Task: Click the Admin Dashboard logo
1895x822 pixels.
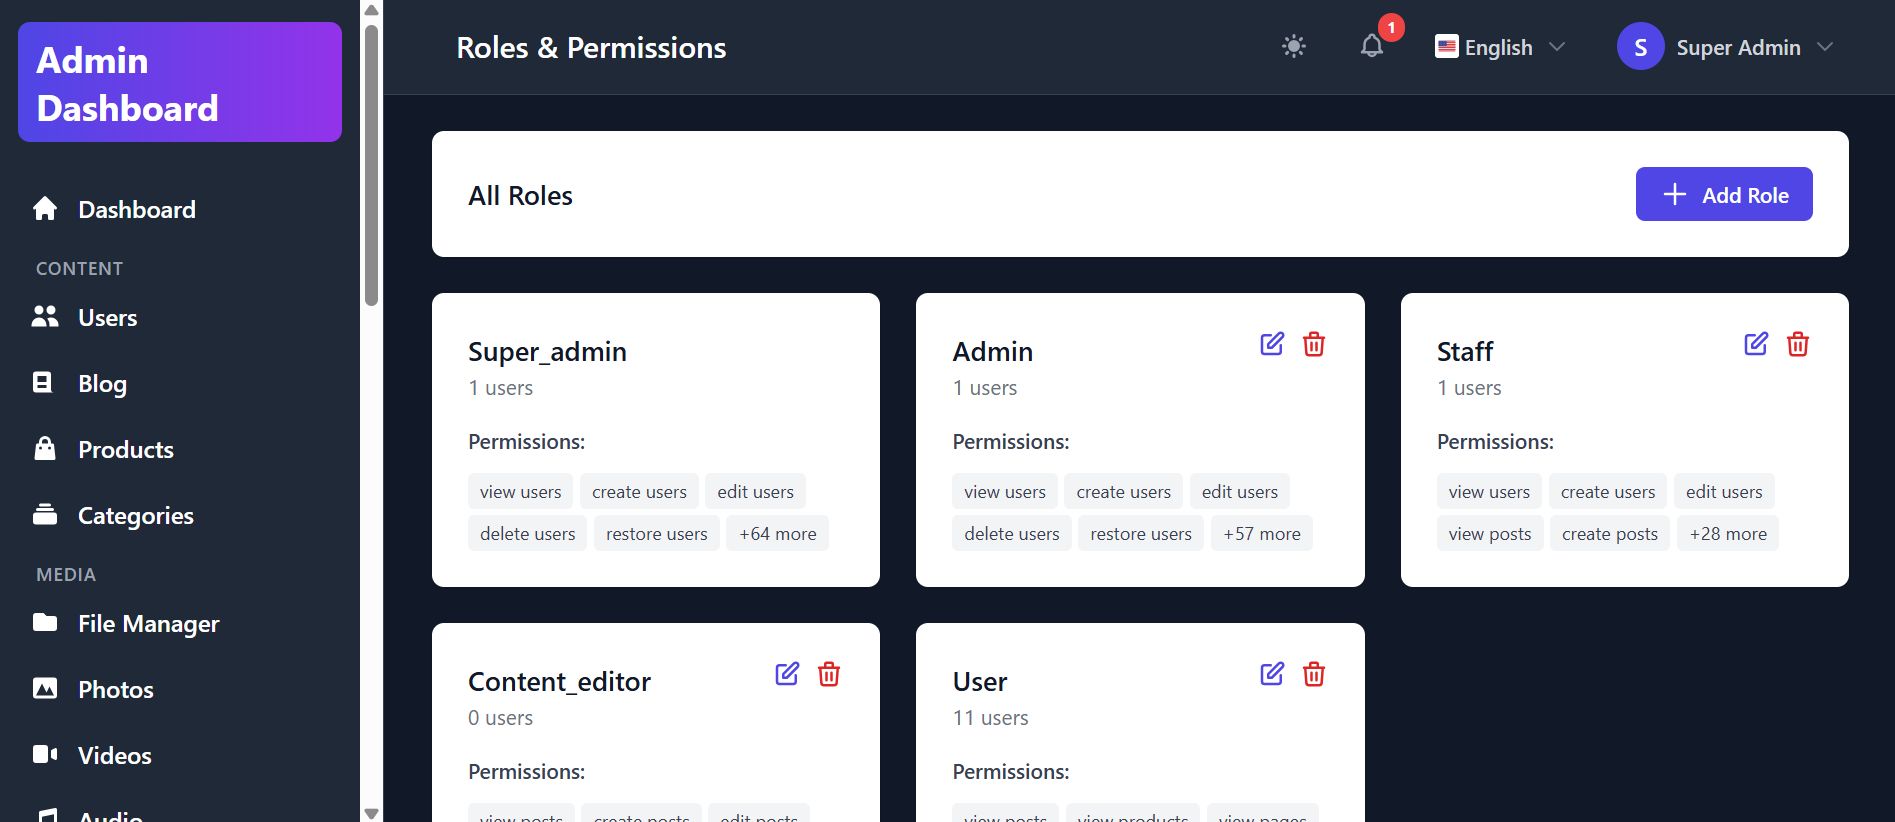Action: tap(180, 83)
